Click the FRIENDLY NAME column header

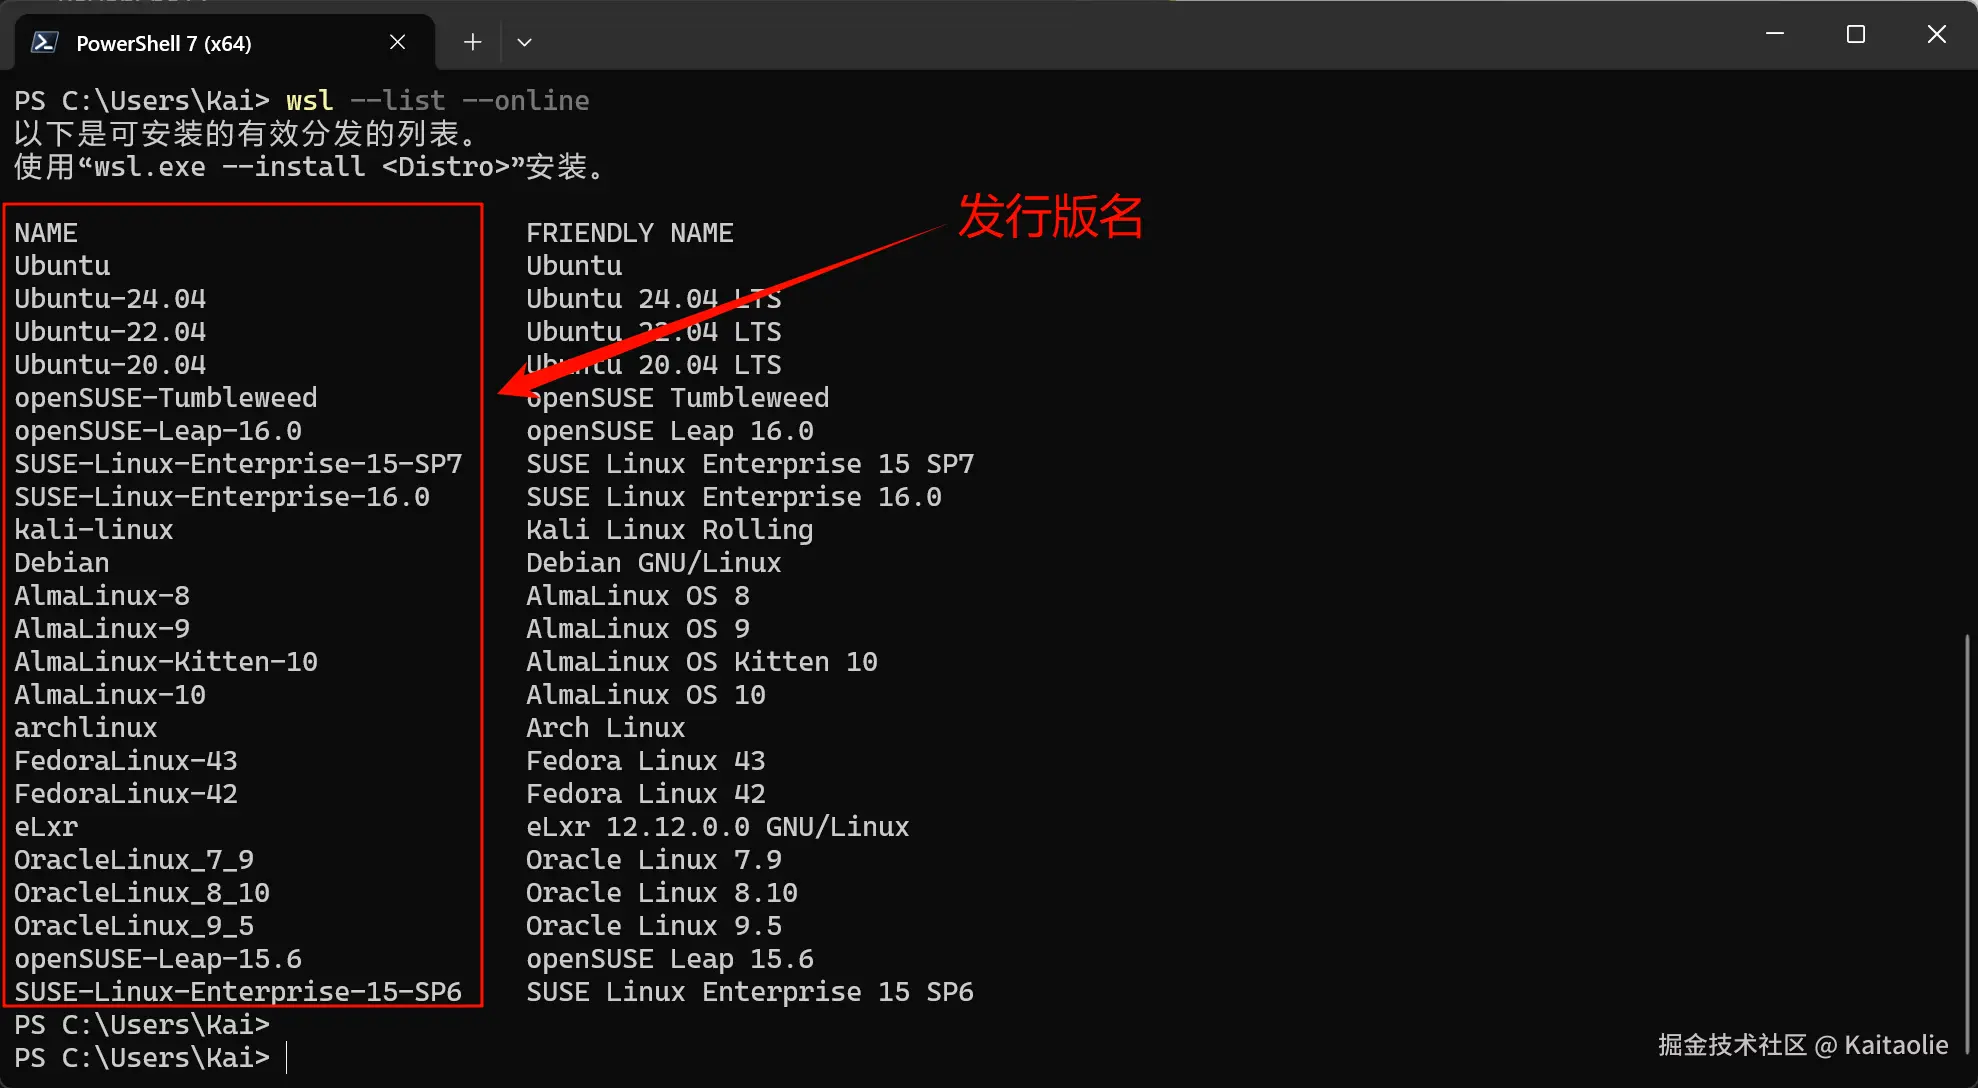pos(629,233)
